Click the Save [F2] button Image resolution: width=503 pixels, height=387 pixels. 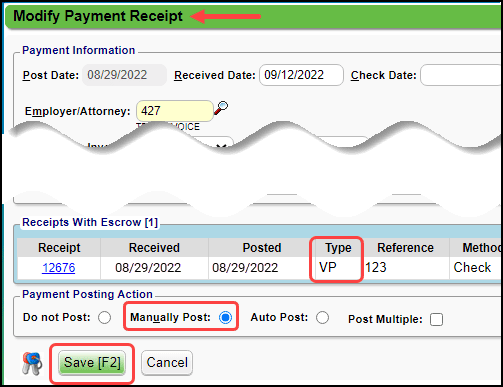pos(92,362)
